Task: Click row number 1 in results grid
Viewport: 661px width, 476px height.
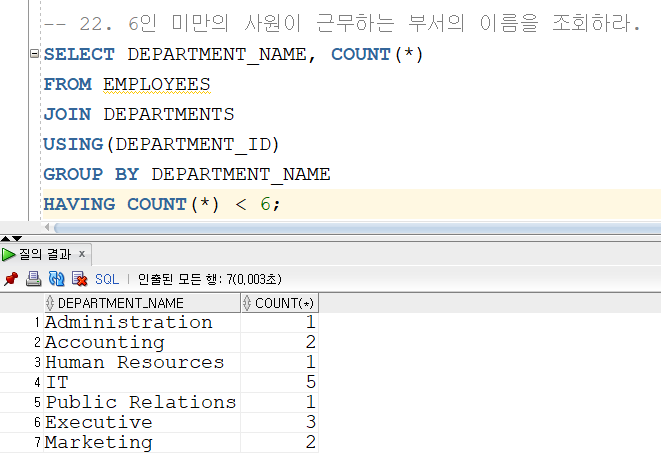Action: pyautogui.click(x=37, y=323)
